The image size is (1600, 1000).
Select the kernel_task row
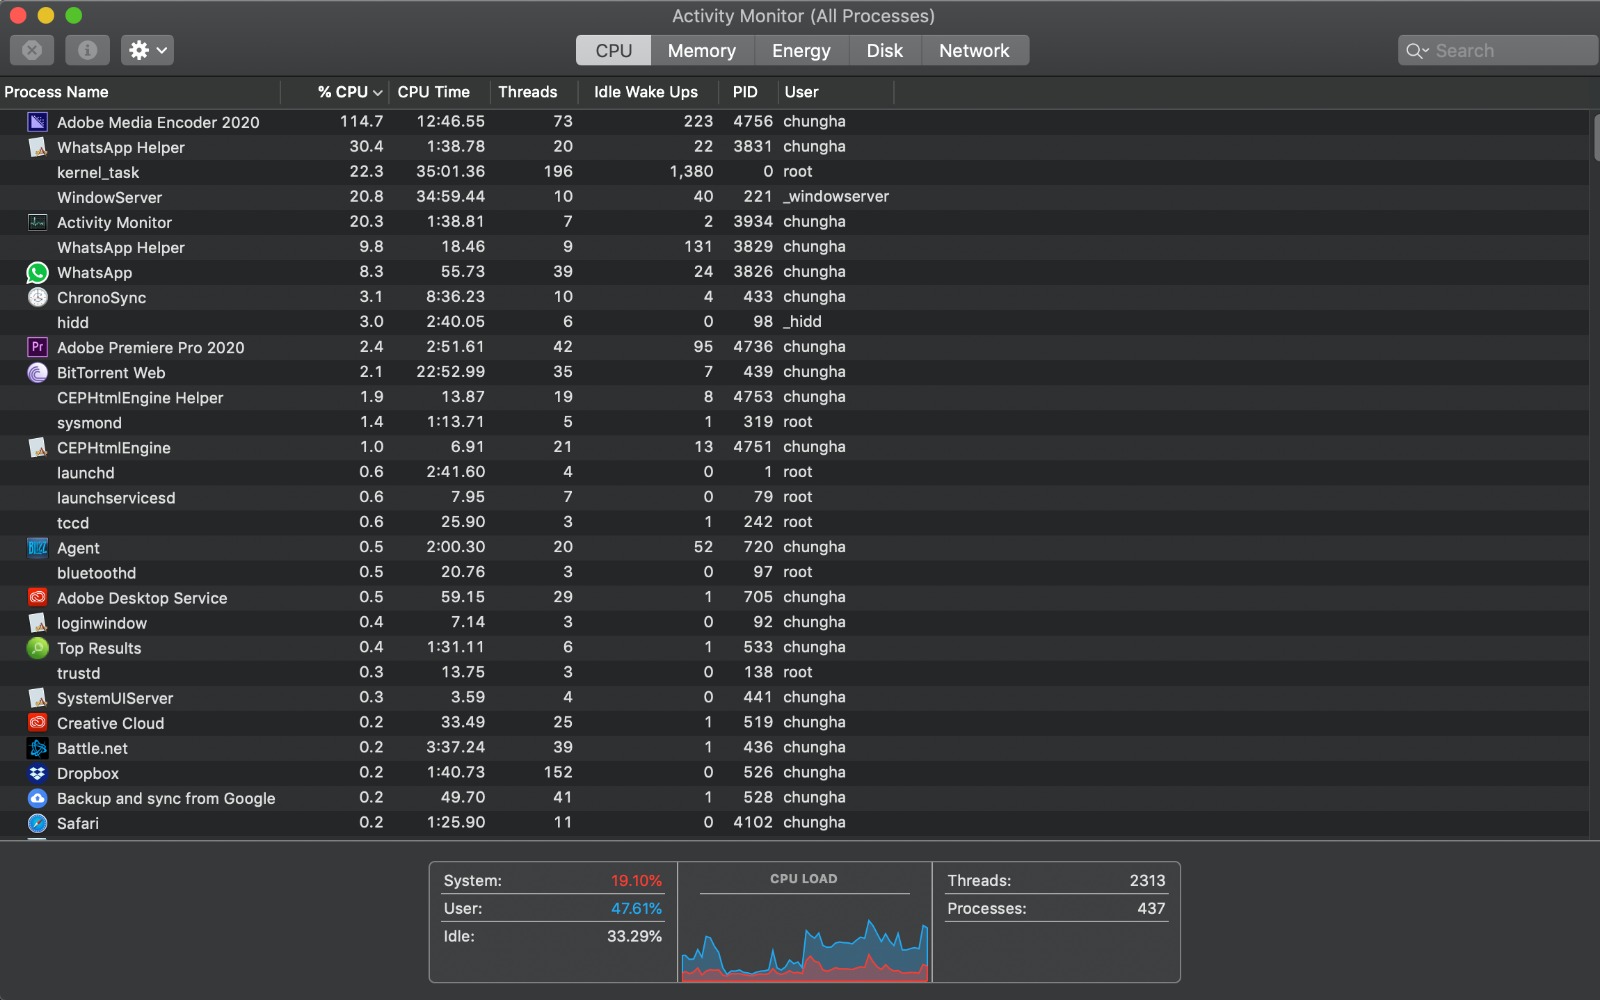pyautogui.click(x=794, y=172)
